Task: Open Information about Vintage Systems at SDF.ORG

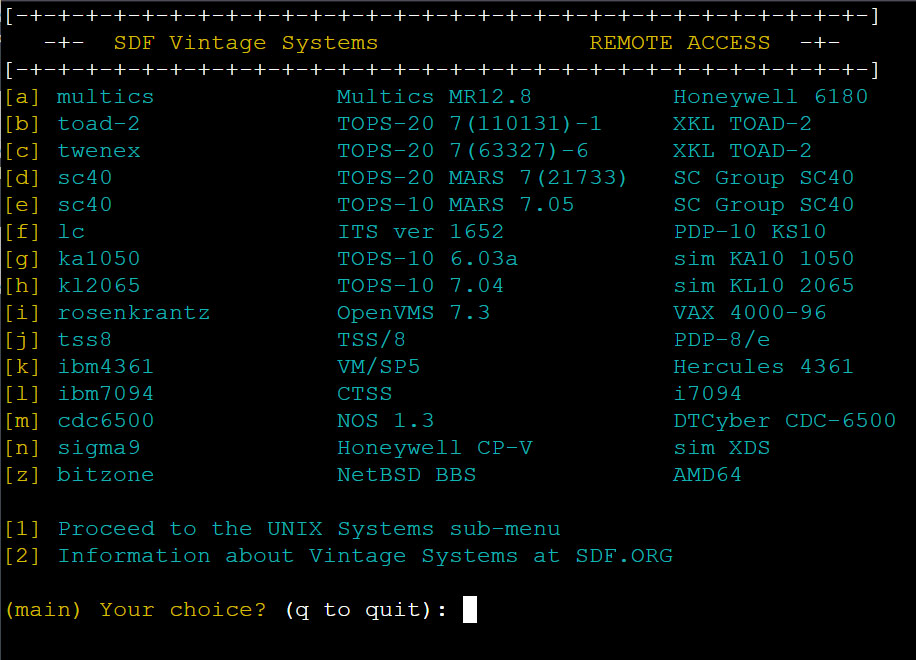Action: [367, 555]
